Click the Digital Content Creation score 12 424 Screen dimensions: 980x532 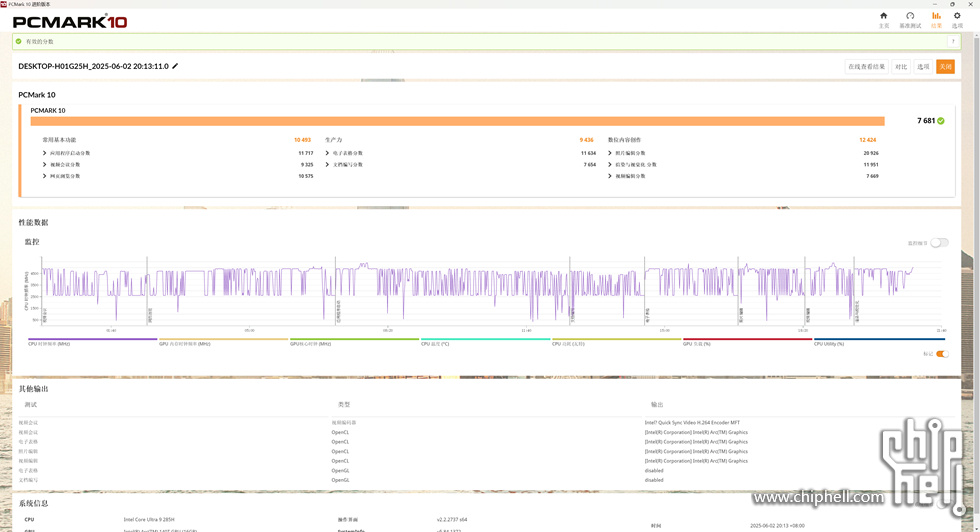(868, 140)
